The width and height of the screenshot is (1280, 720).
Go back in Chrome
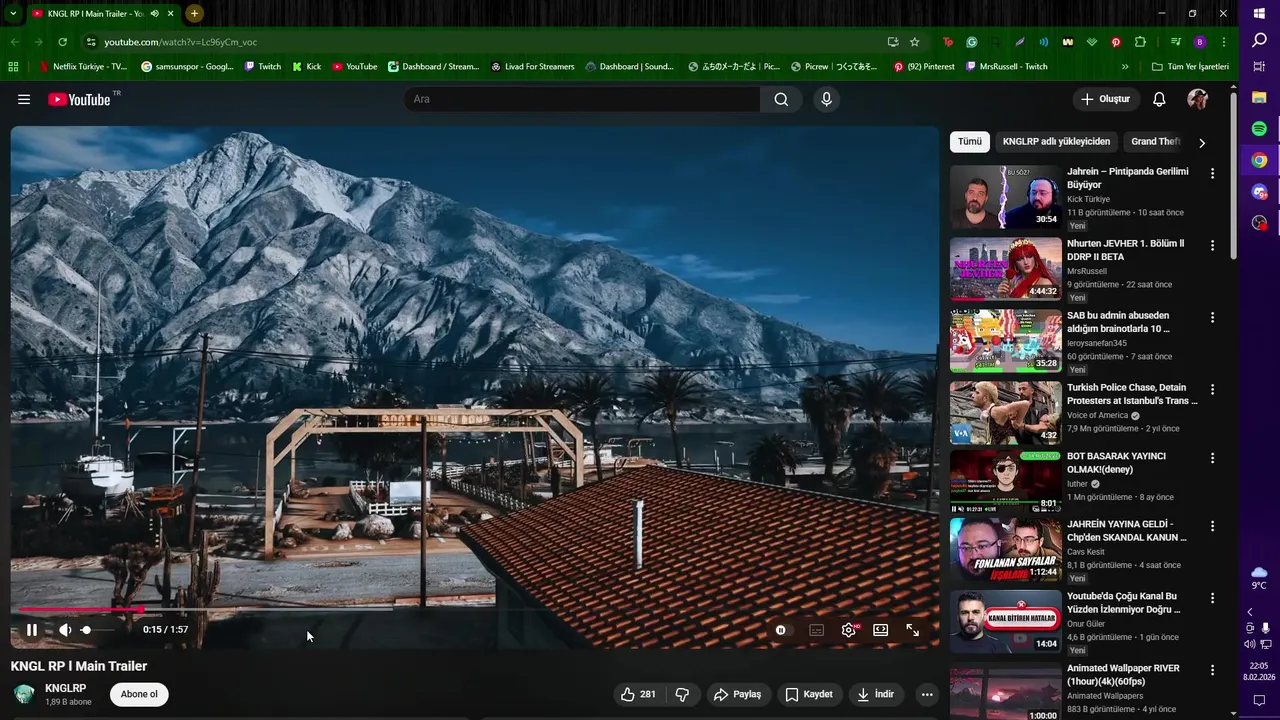(14, 42)
